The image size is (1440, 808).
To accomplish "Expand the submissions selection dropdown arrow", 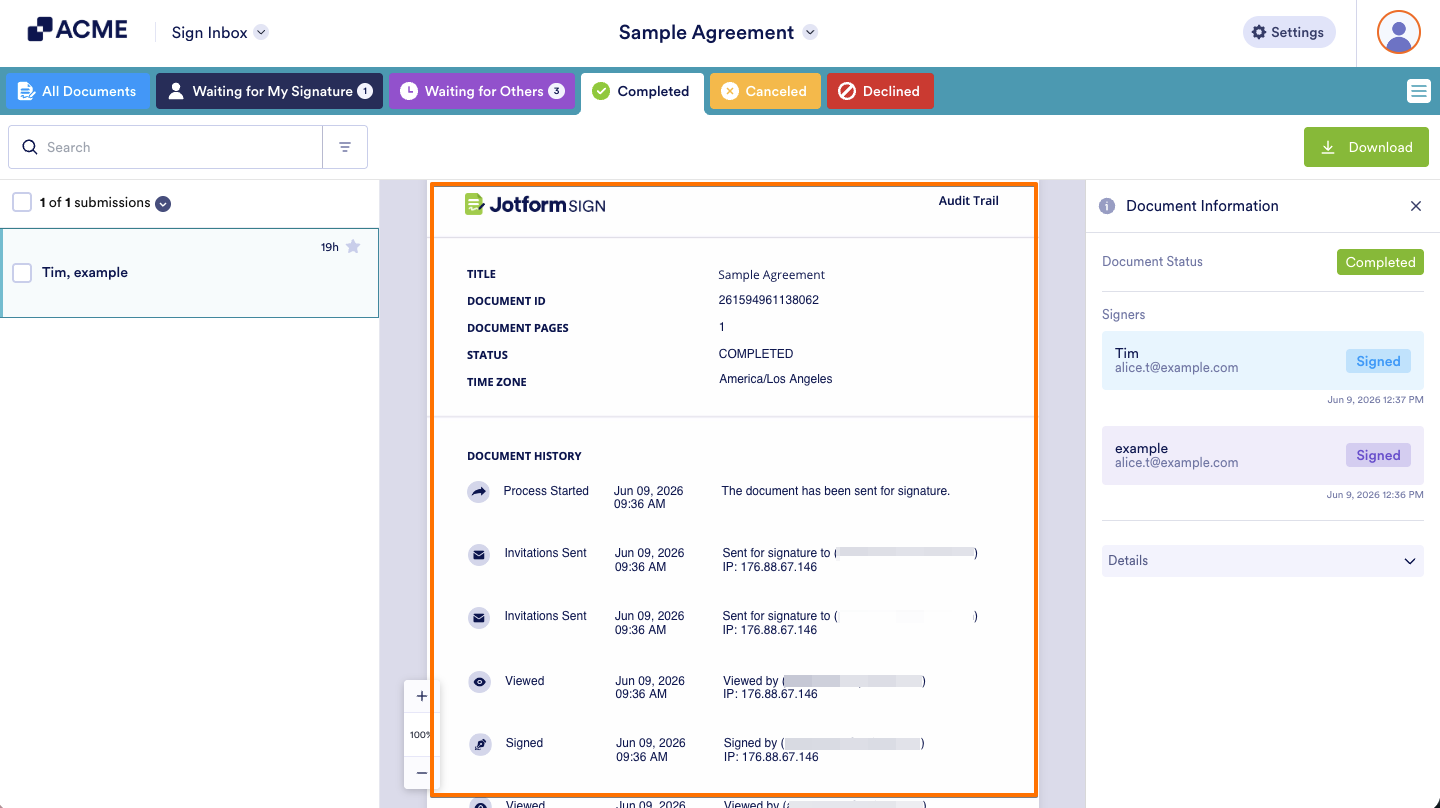I will point(163,203).
